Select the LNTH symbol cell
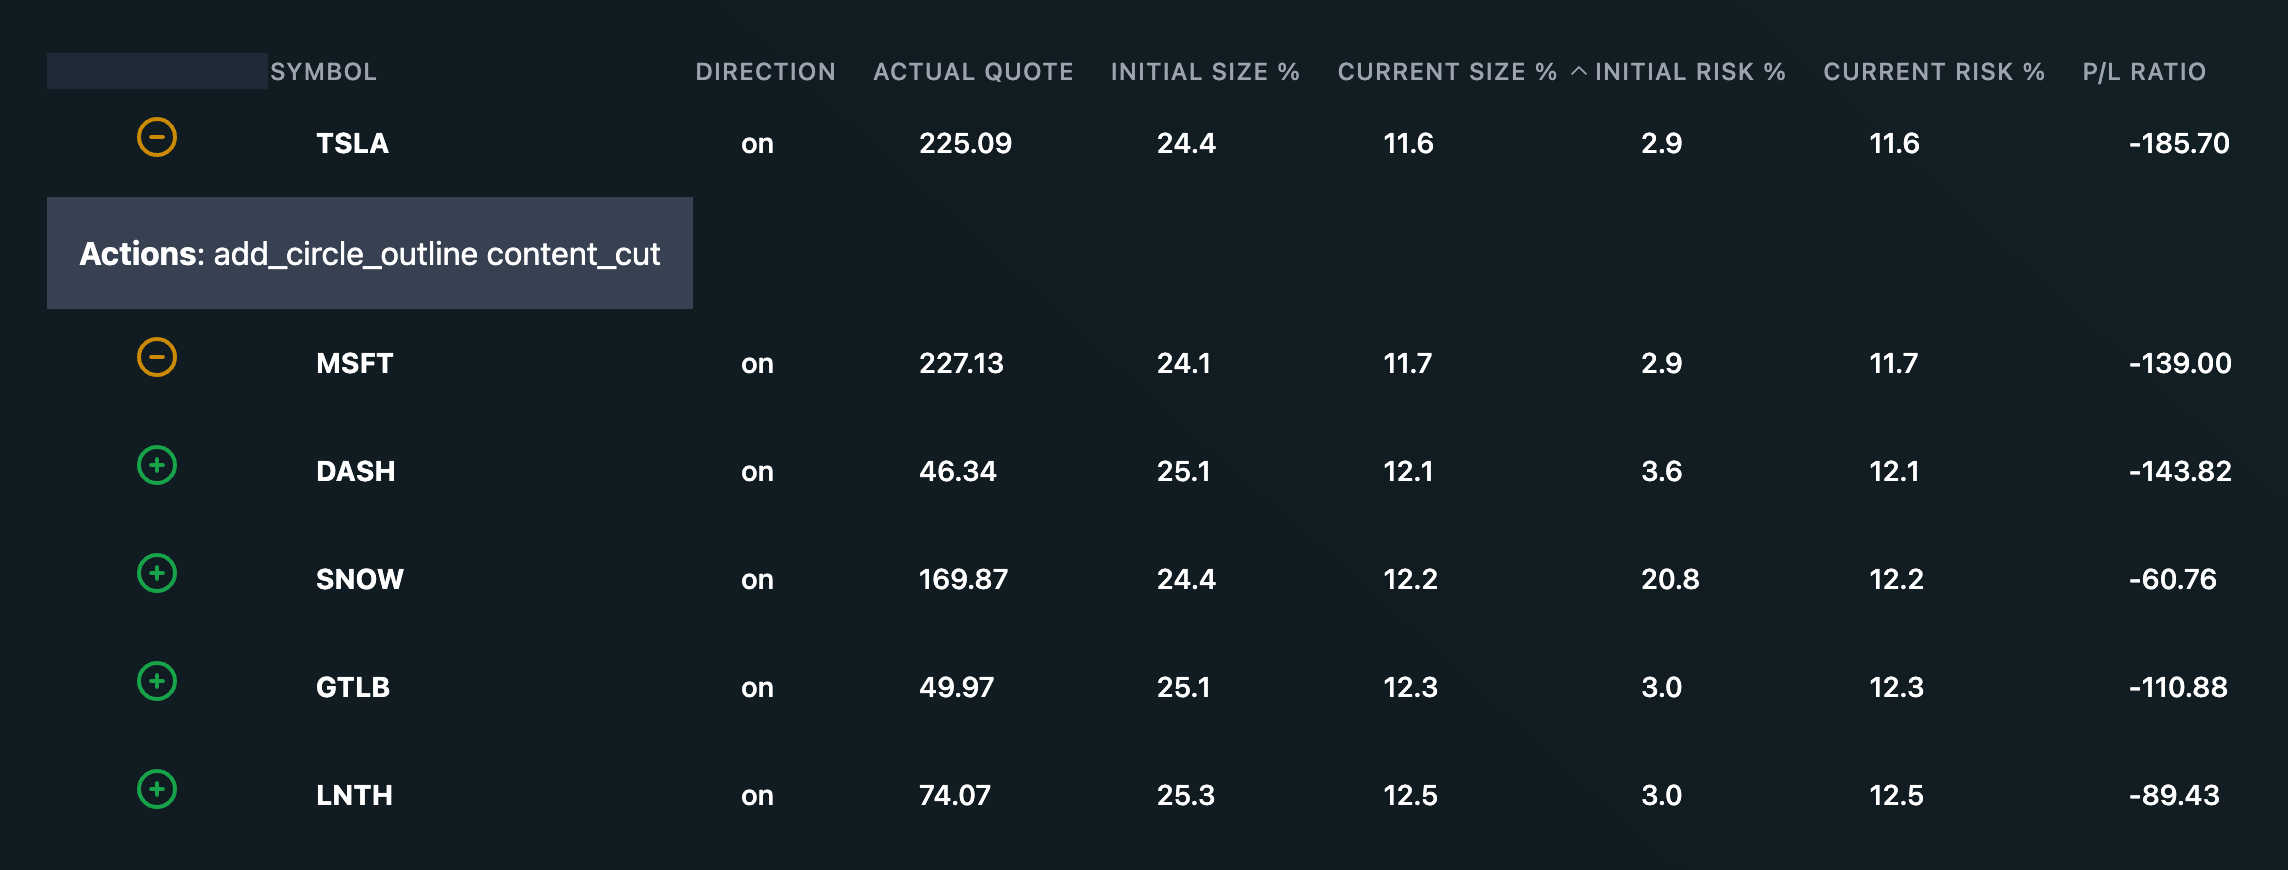The height and width of the screenshot is (870, 2288). coord(354,795)
